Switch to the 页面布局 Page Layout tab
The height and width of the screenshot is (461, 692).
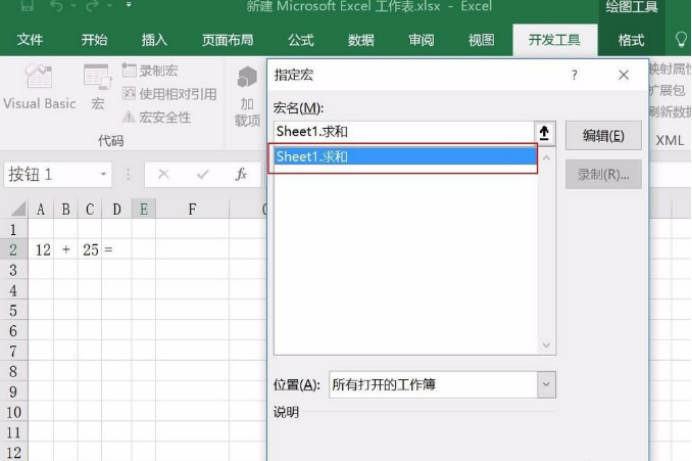pos(227,40)
